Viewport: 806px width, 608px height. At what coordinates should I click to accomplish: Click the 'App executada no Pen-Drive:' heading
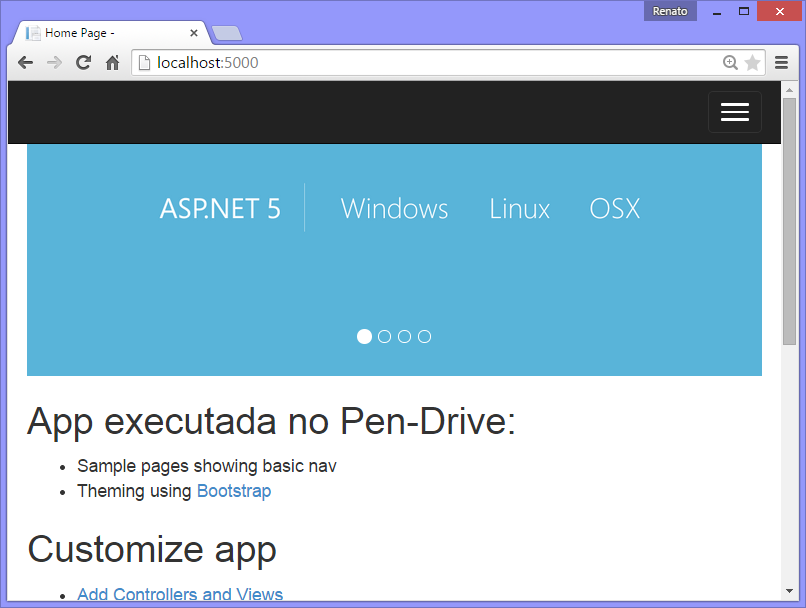[x=271, y=422]
